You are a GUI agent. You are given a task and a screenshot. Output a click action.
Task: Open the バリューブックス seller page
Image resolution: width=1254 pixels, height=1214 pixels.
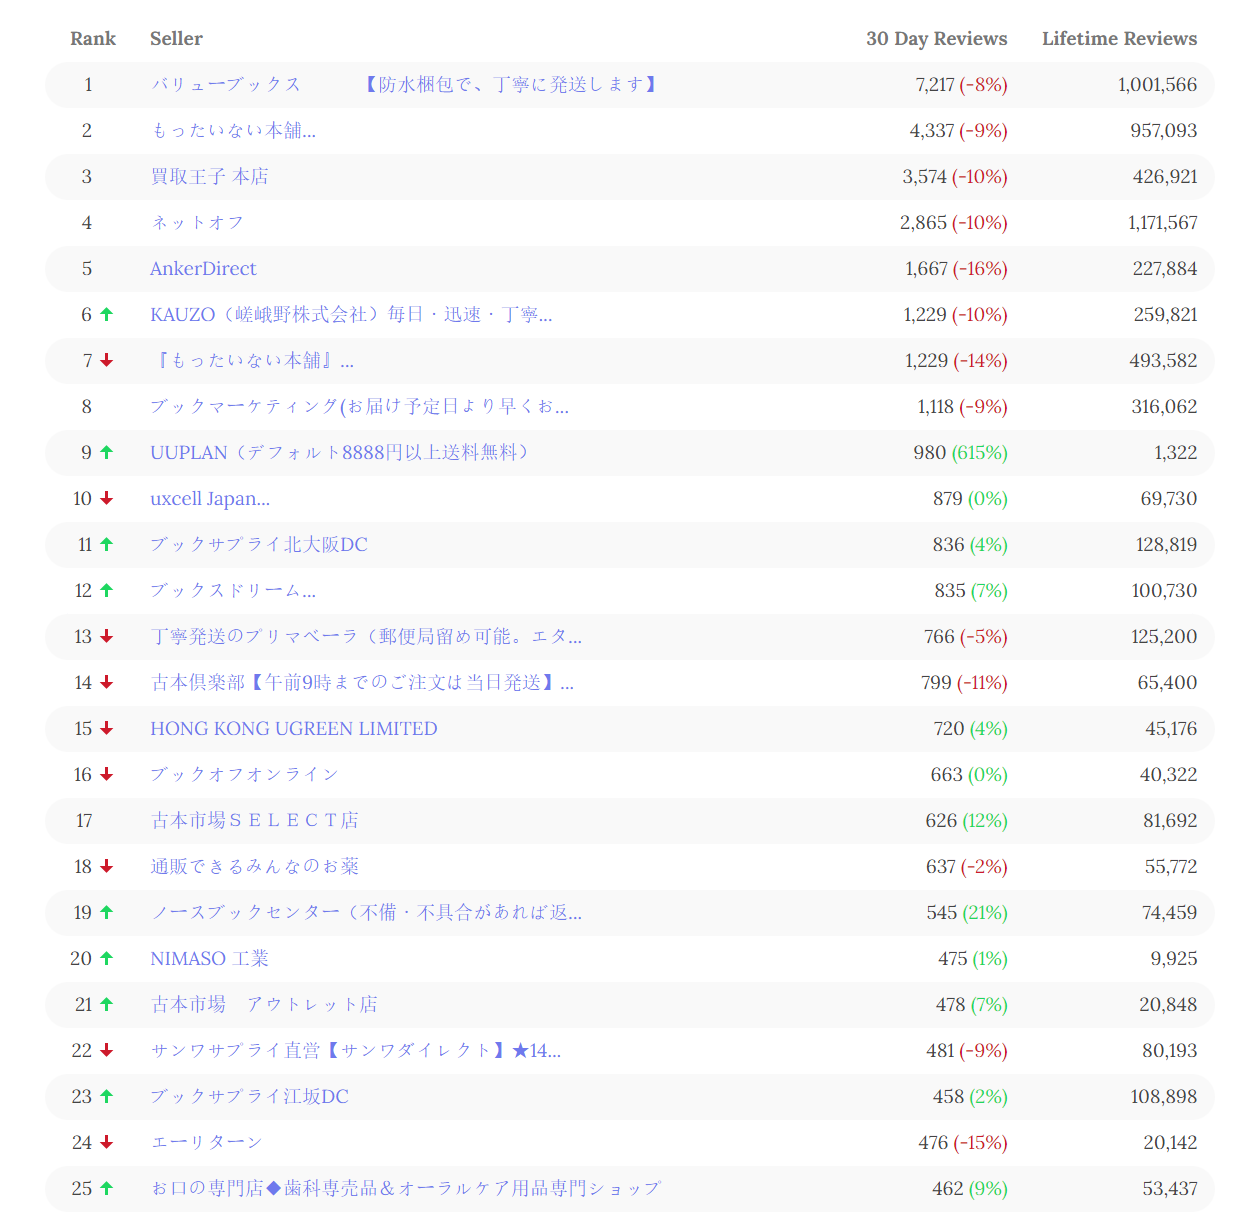(x=226, y=85)
